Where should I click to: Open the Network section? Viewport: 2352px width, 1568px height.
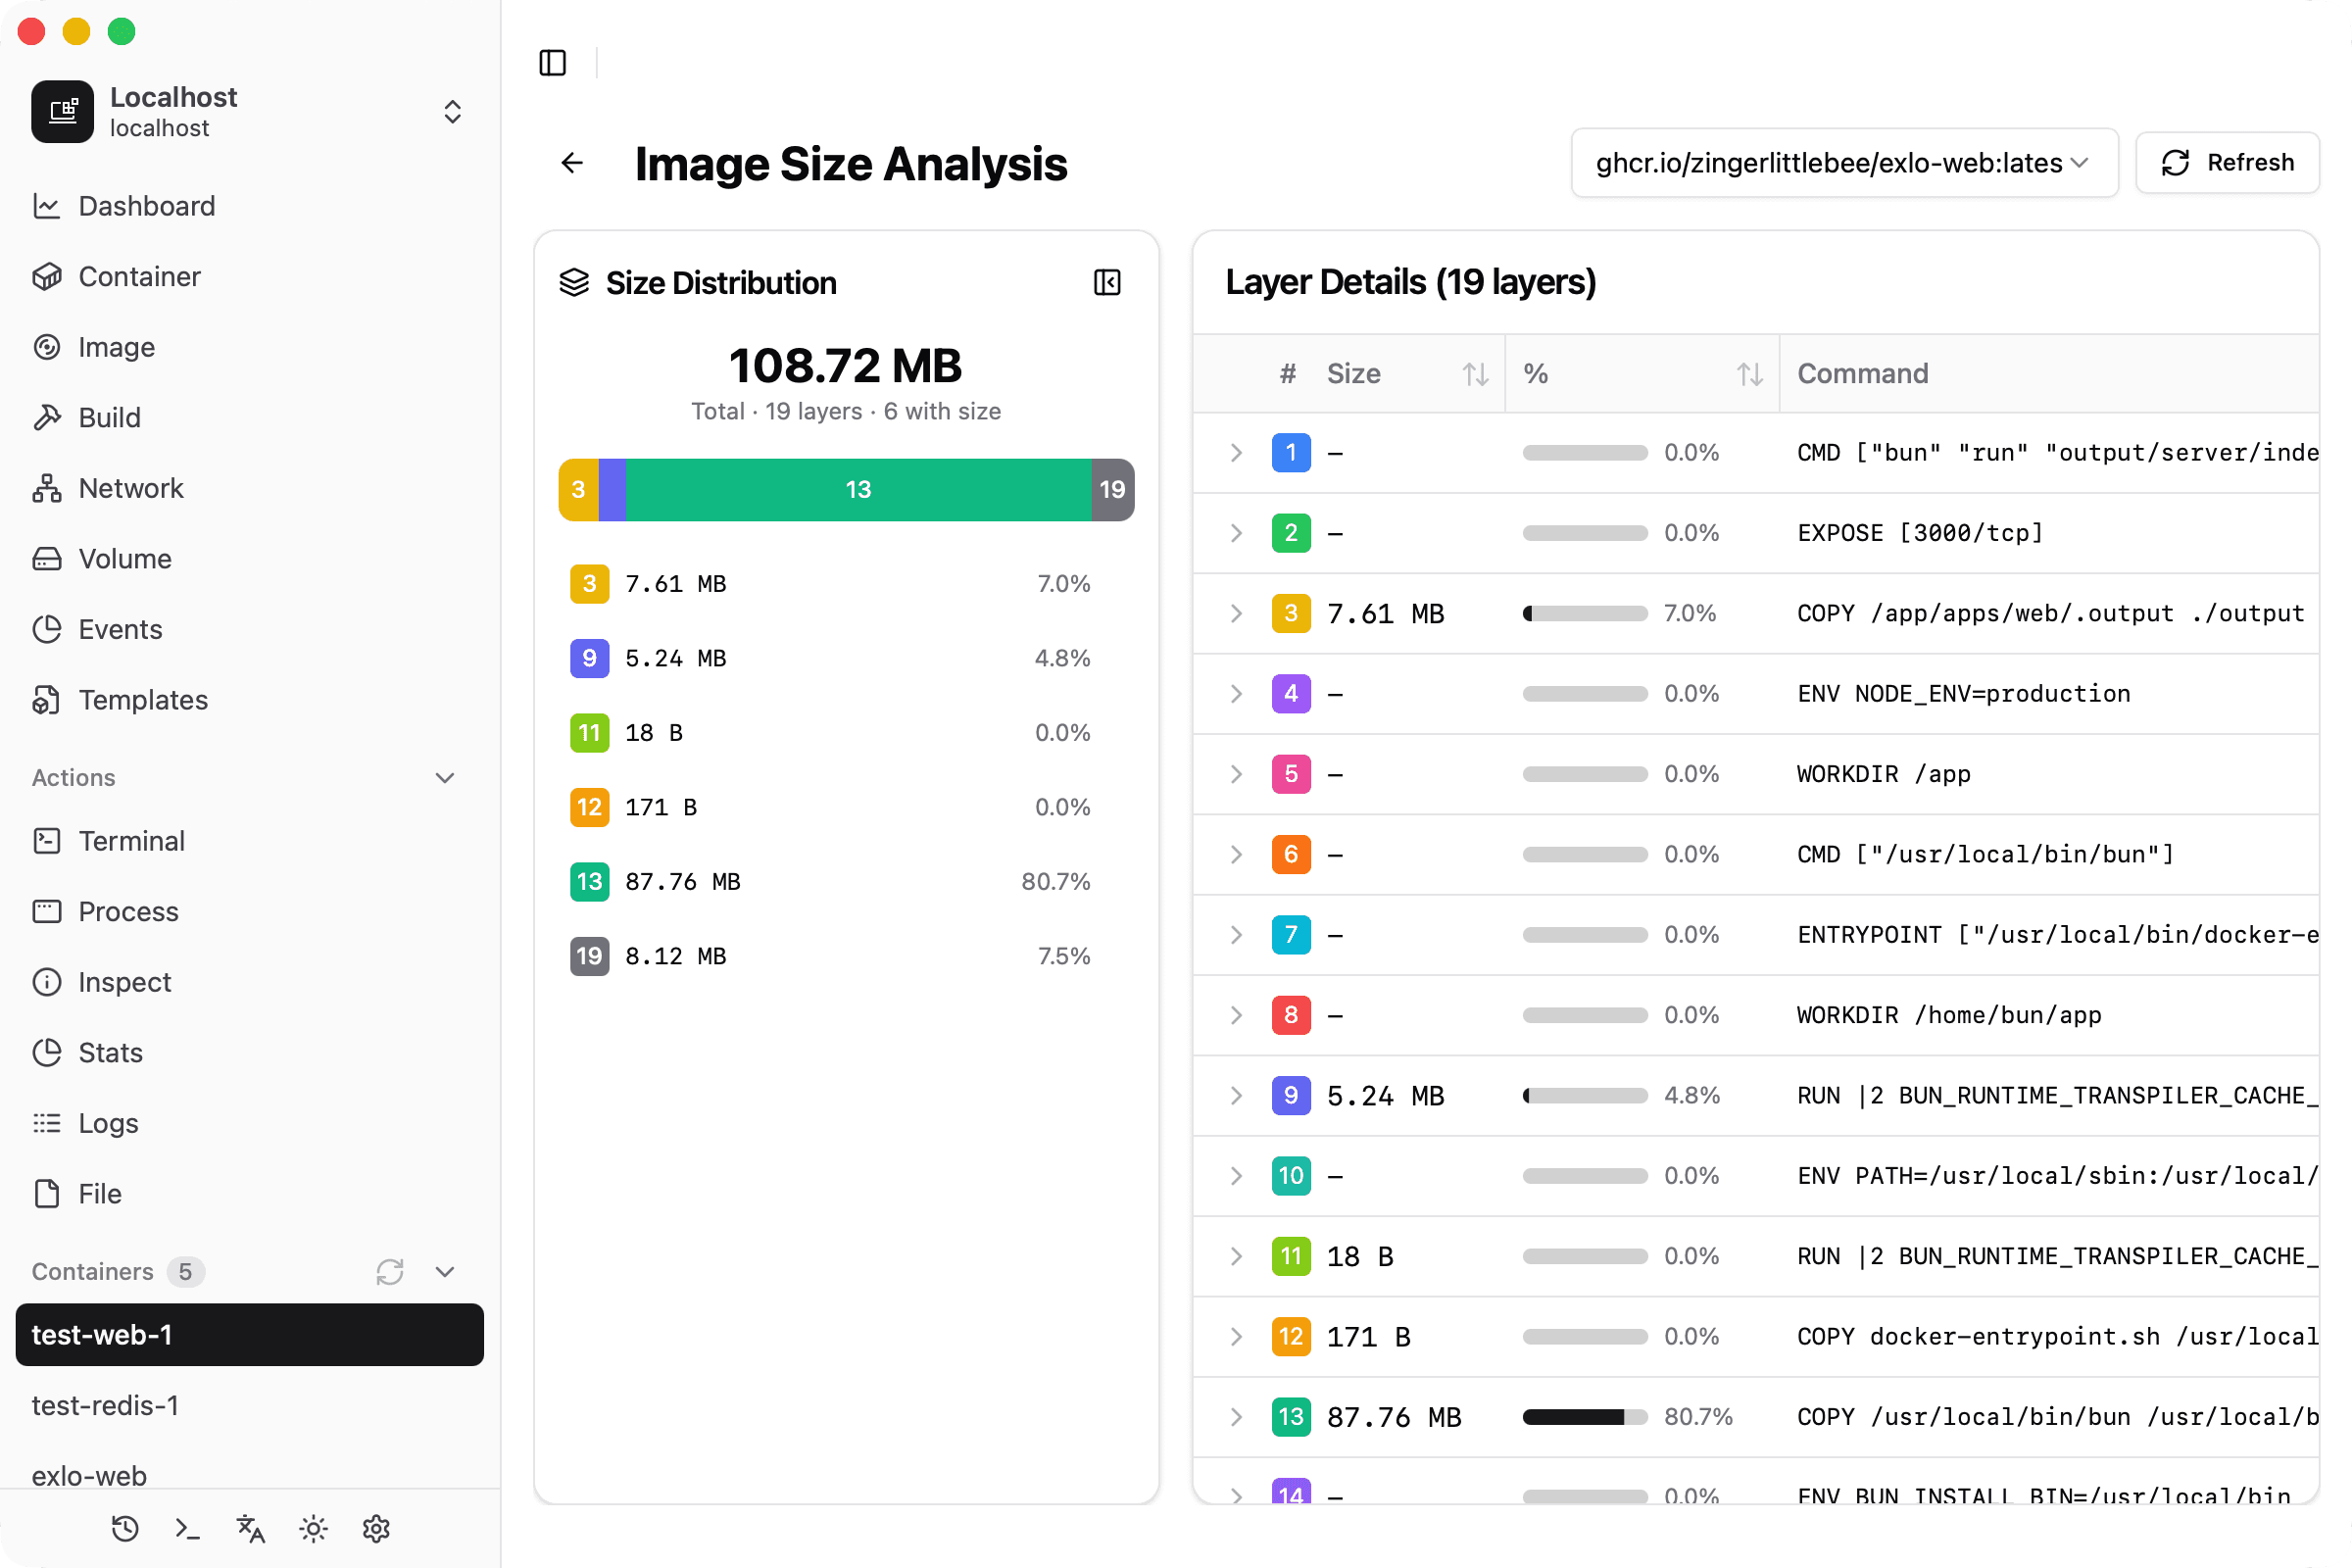click(131, 488)
